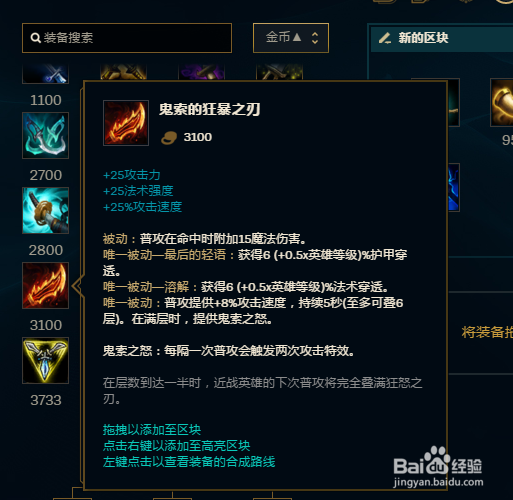
Task: Click the blue item hidden behind tooltip
Action: 453,187
